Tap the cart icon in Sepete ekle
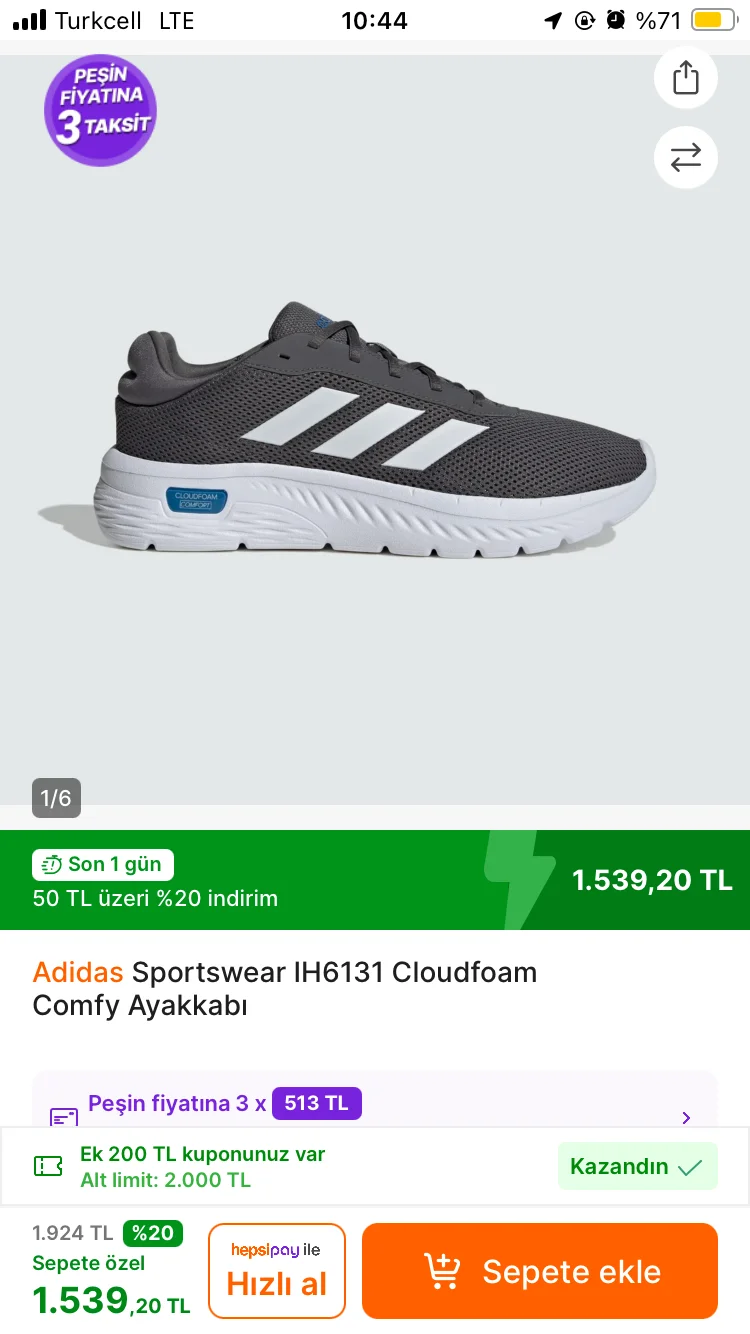 click(x=441, y=1271)
